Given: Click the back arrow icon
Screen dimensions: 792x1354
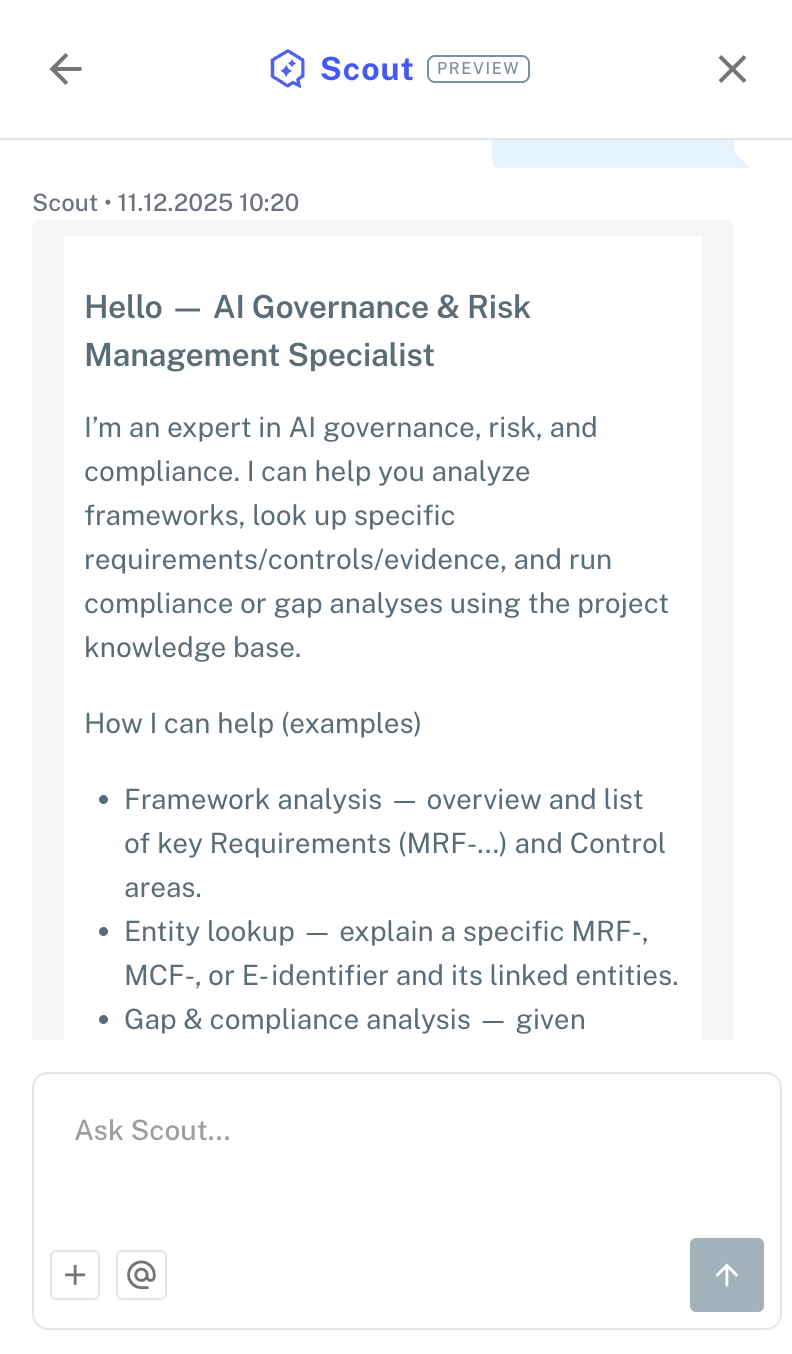Looking at the screenshot, I should tap(66, 69).
